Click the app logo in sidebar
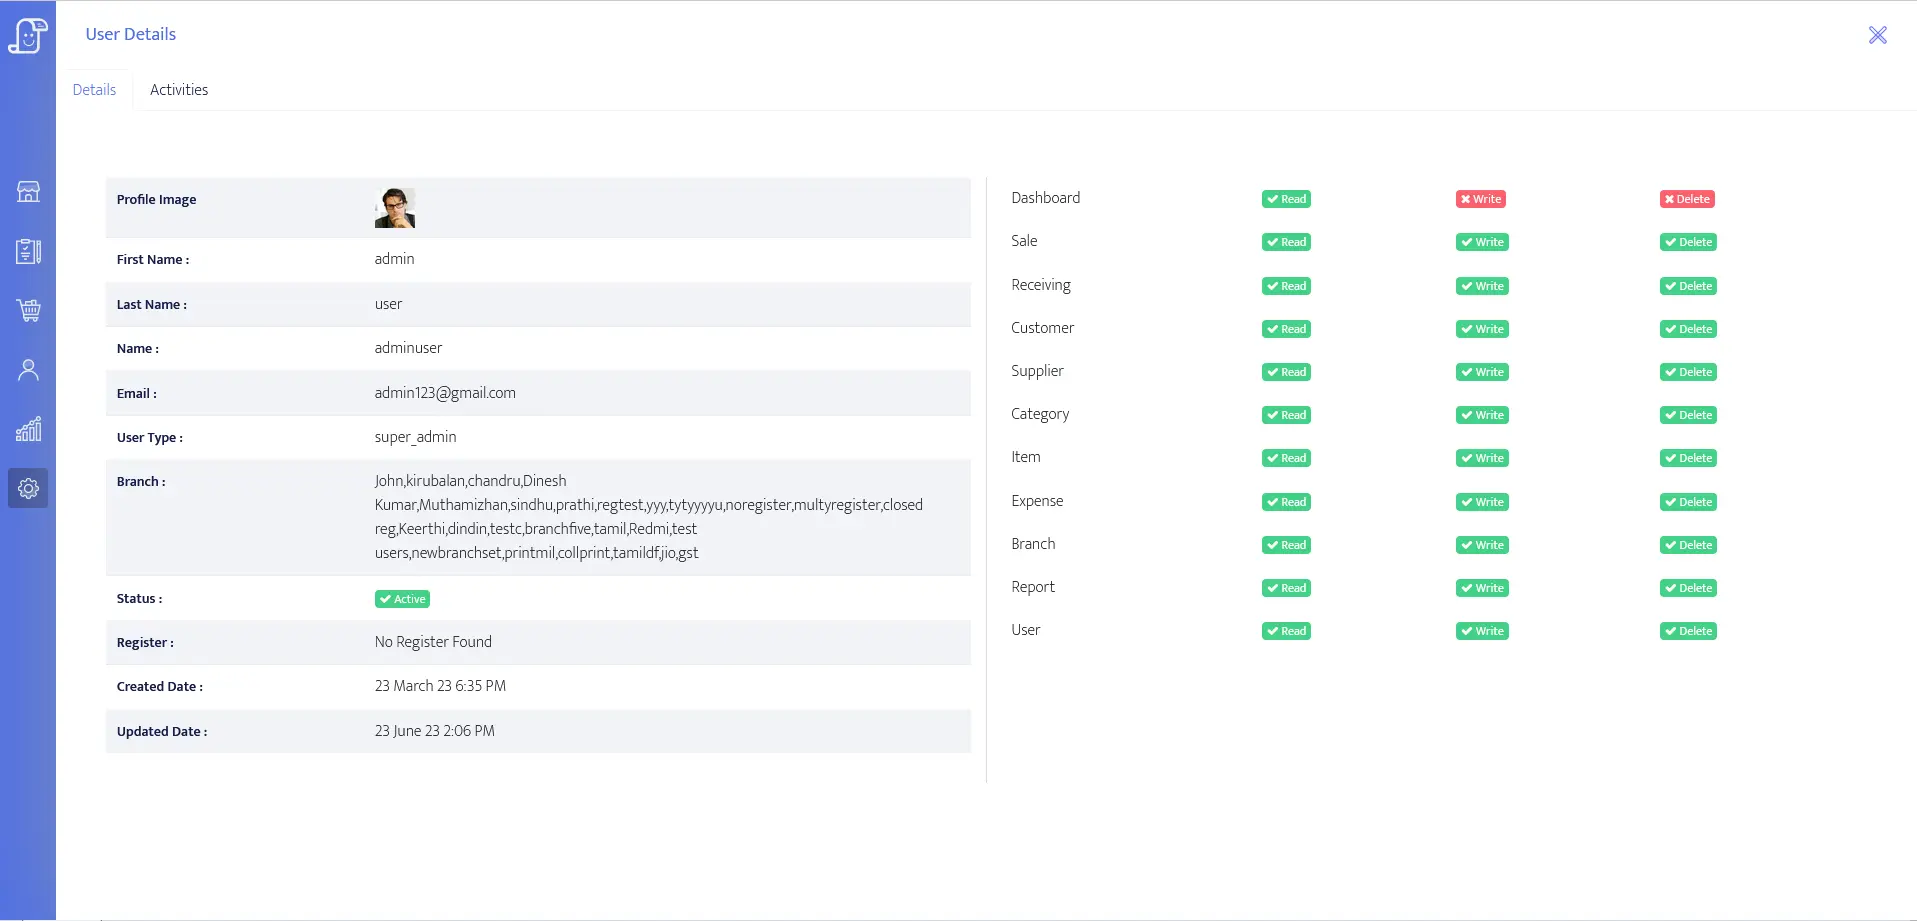This screenshot has height=921, width=1917. coord(28,36)
